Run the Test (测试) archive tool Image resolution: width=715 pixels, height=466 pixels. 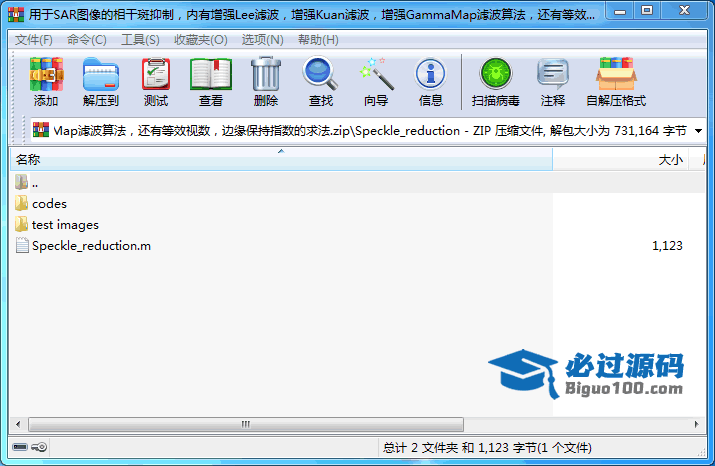156,74
